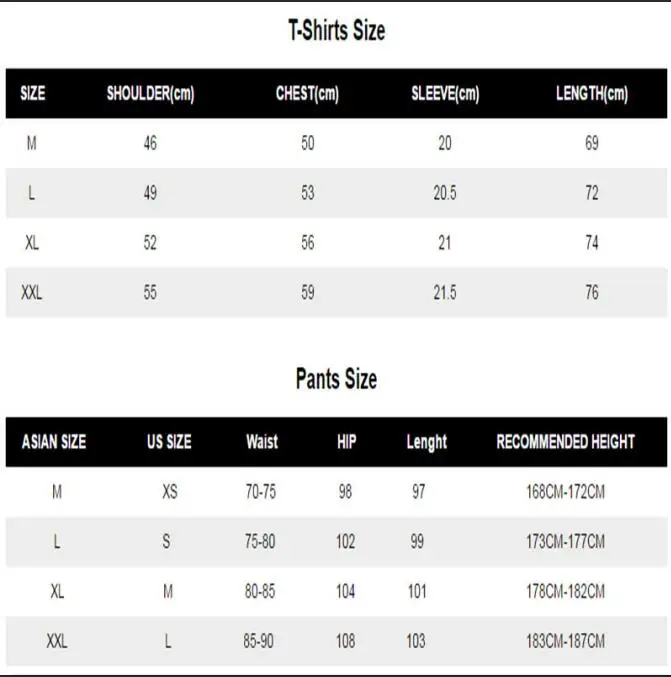Click the 20.5 sleeve measurement

click(445, 193)
